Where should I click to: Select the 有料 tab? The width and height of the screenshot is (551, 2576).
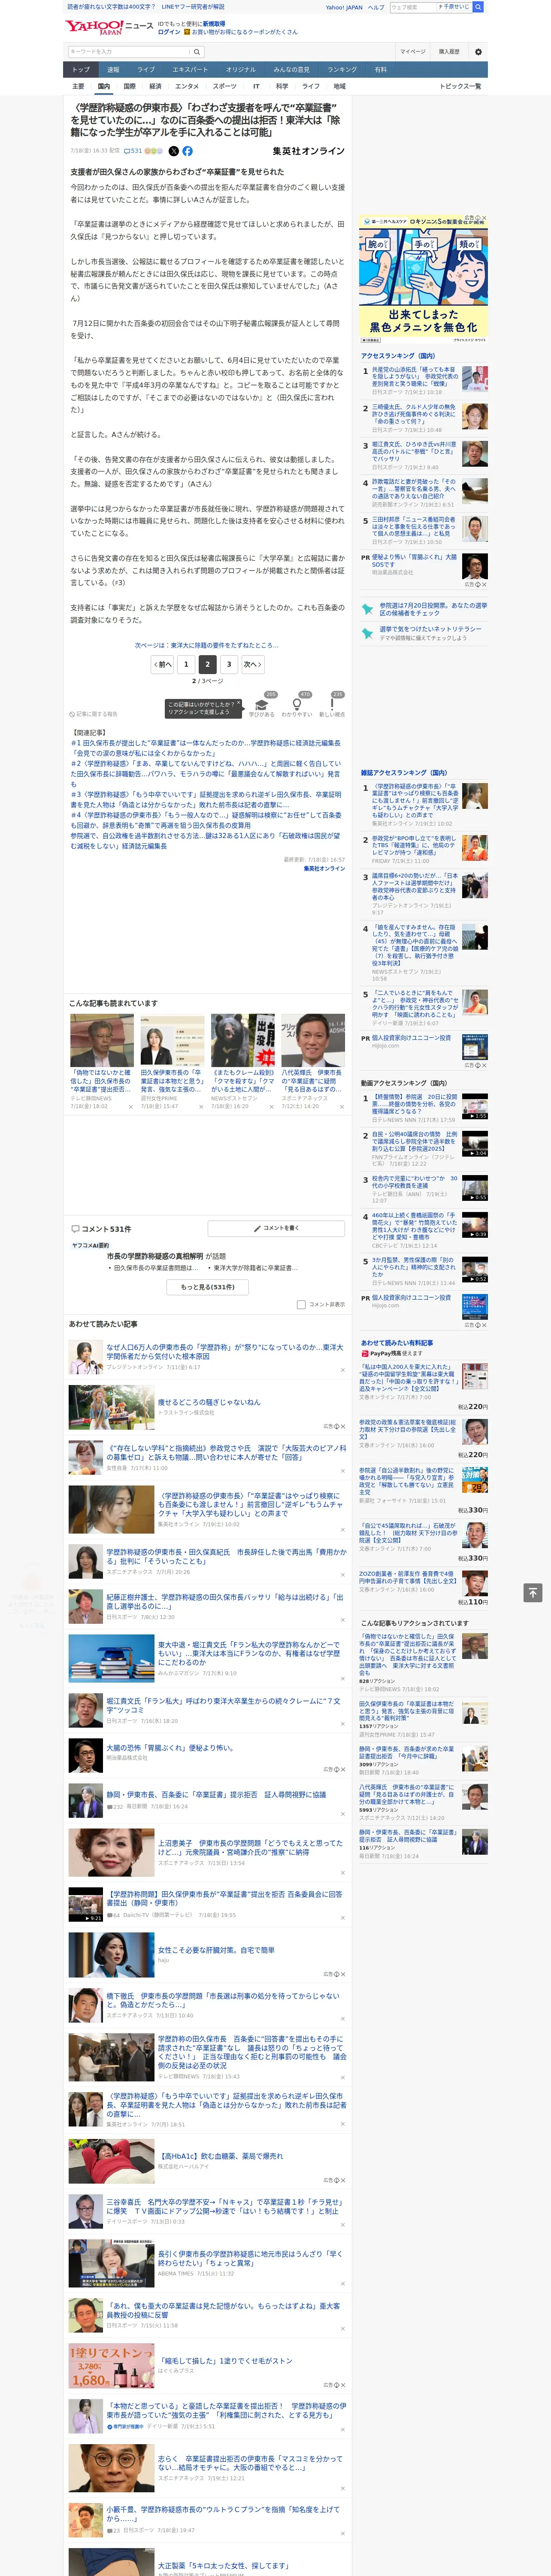click(x=380, y=70)
